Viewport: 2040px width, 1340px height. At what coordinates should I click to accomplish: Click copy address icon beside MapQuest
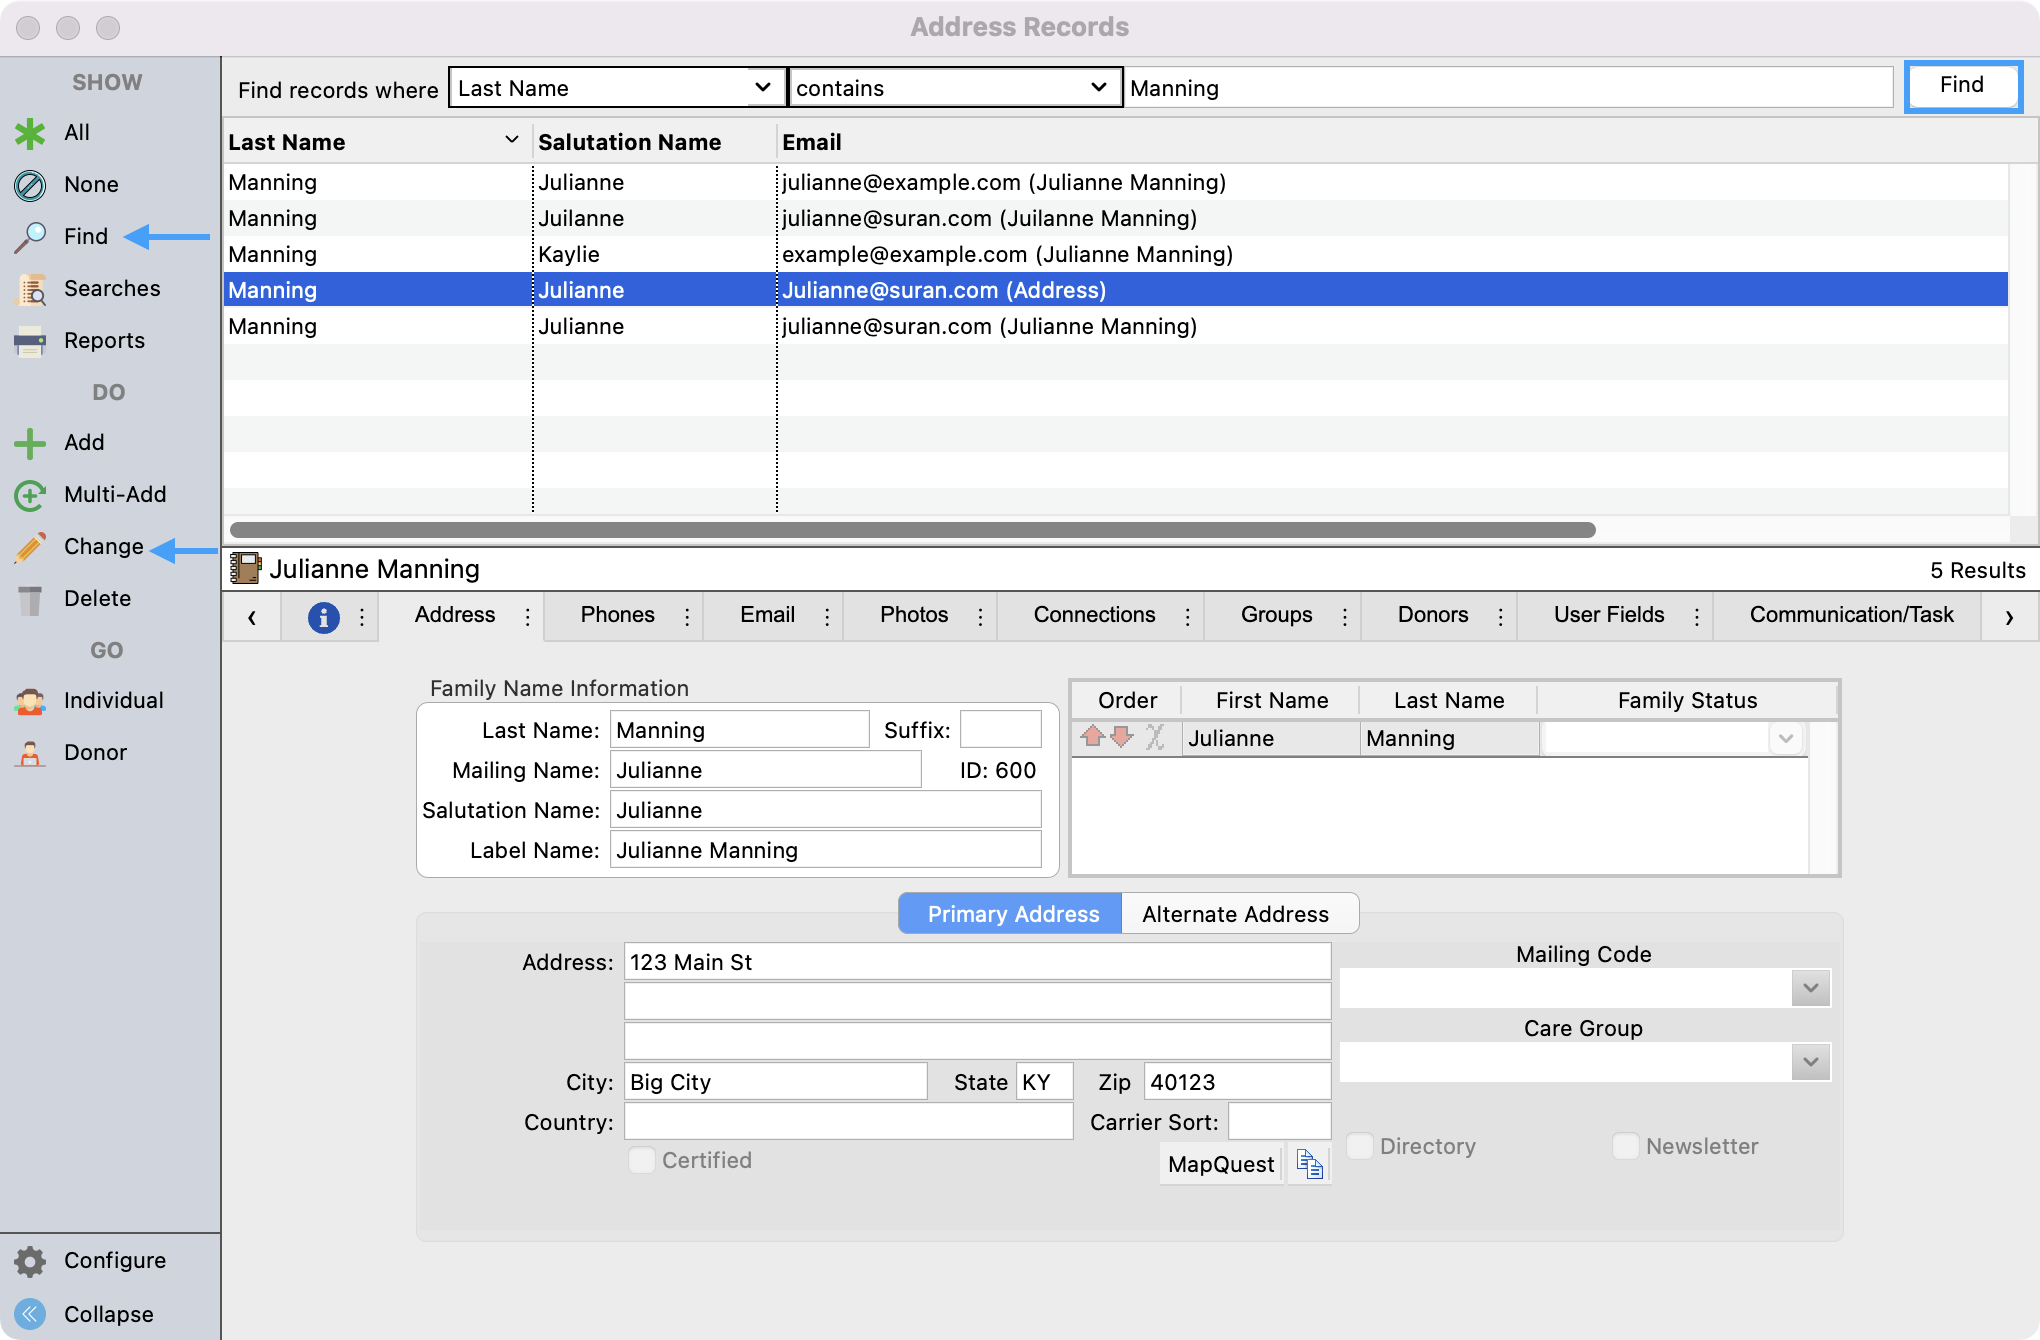click(1309, 1164)
